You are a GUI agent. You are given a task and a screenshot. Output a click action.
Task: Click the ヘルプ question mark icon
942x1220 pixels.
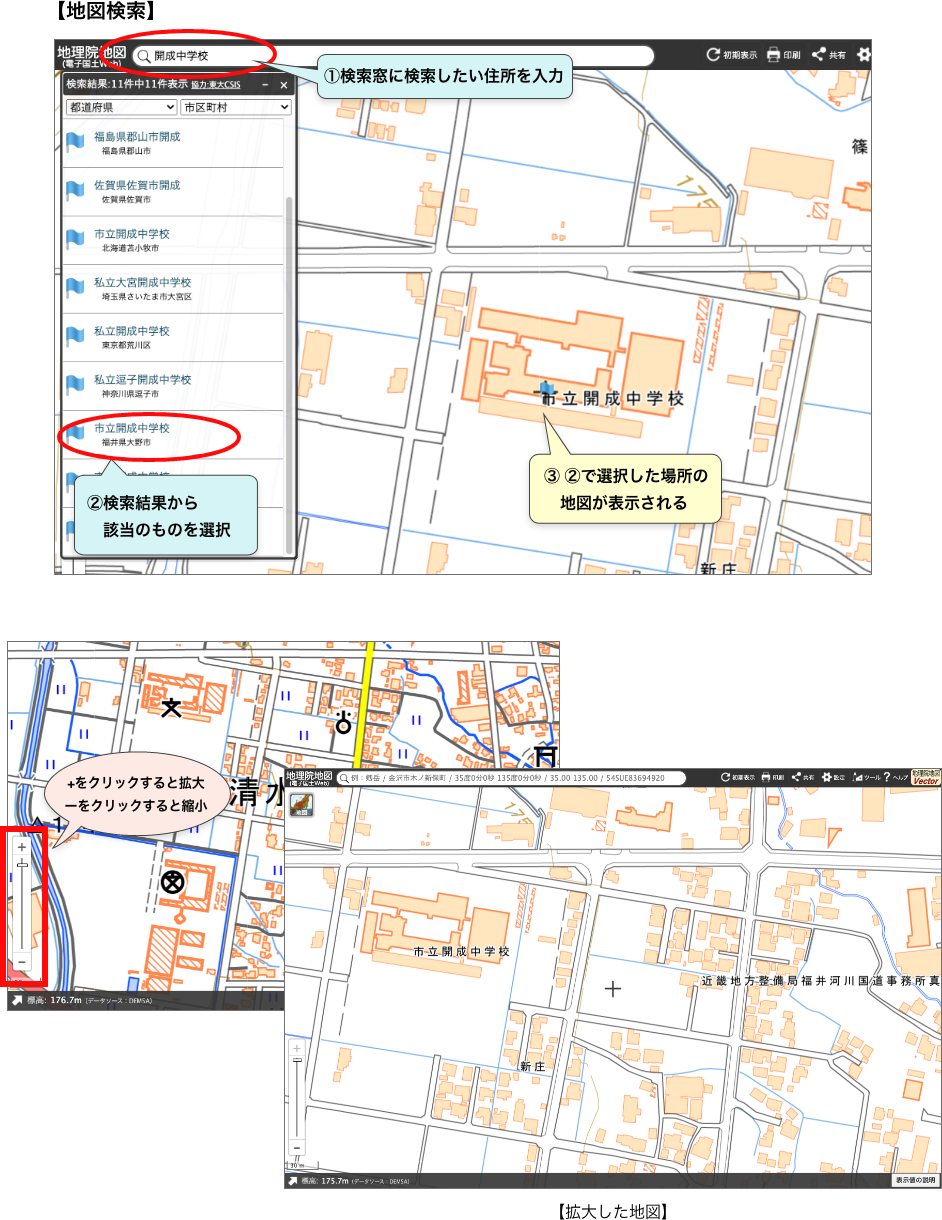(x=887, y=777)
